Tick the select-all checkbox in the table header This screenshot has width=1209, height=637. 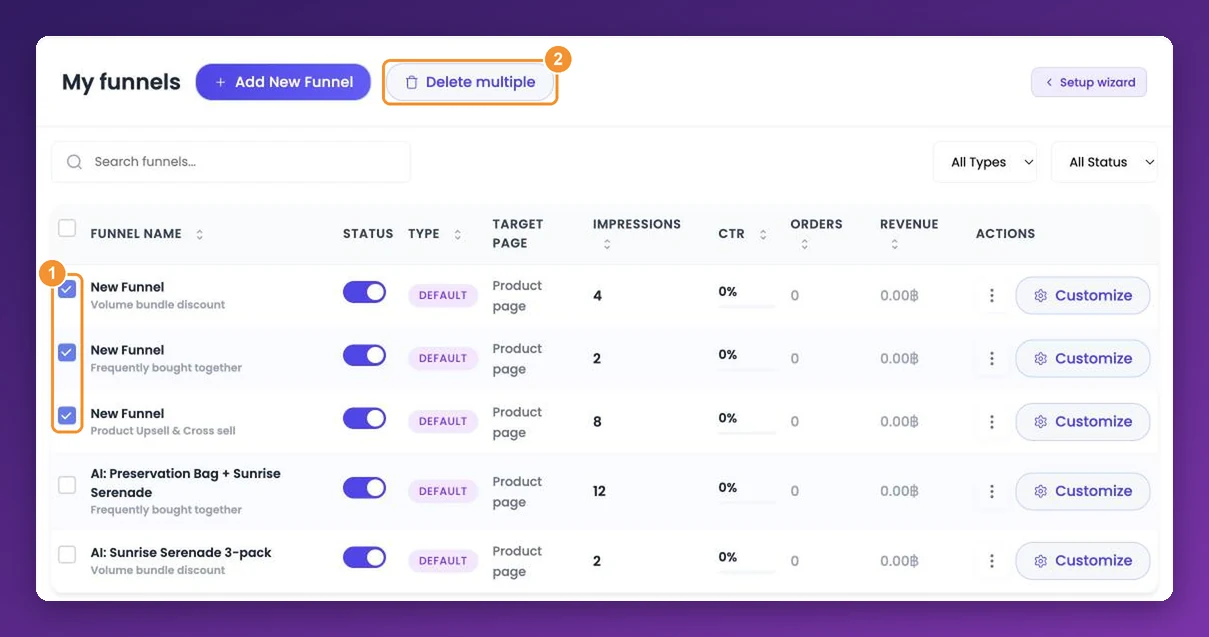tap(67, 228)
